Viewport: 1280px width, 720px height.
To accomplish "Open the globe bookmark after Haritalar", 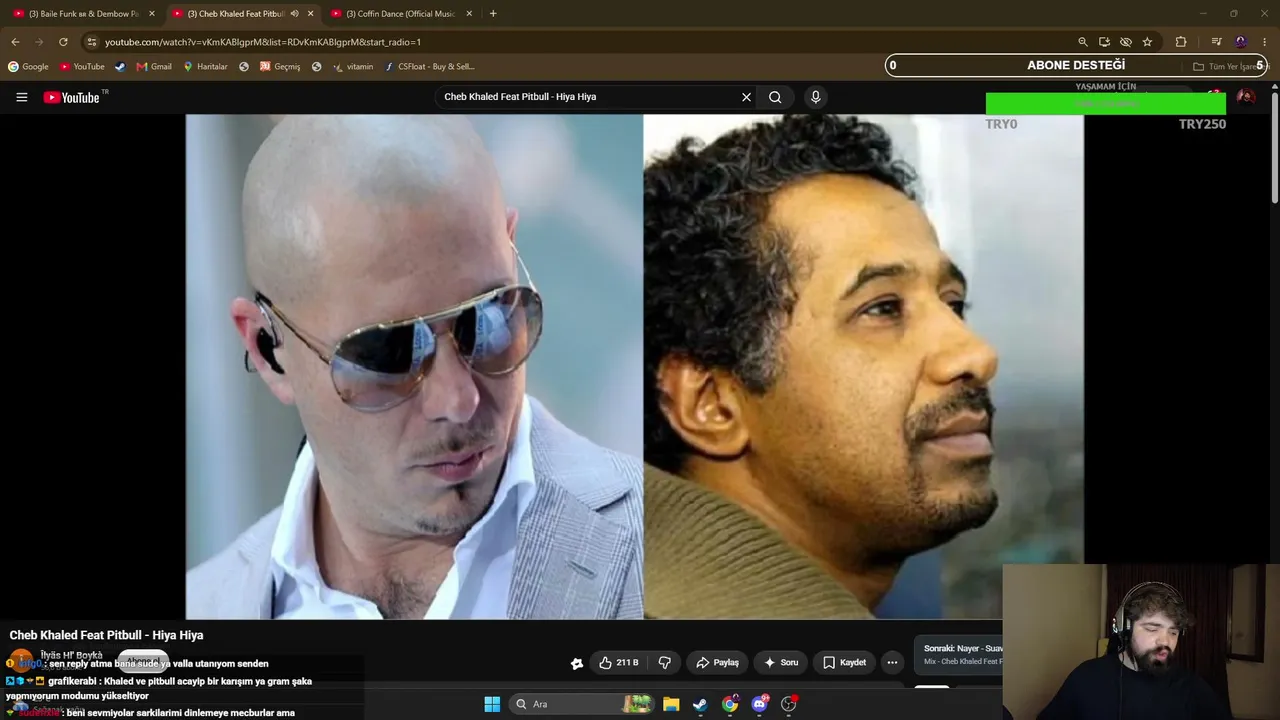I will pos(244,67).
